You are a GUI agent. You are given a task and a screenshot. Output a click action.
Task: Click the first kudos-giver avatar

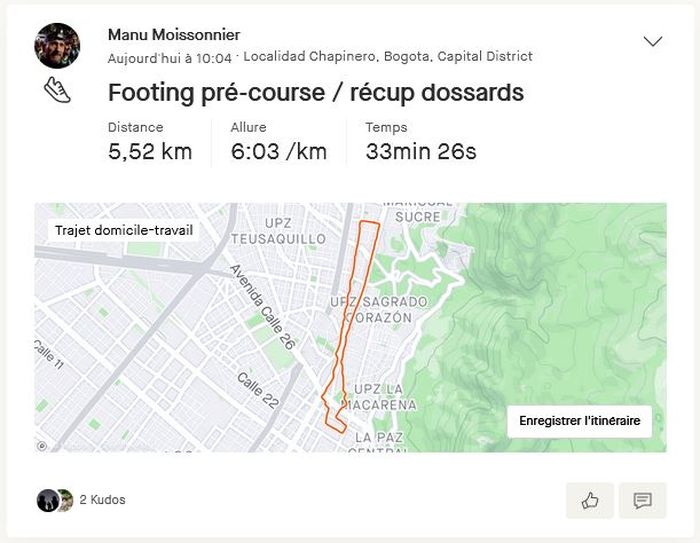(x=46, y=500)
